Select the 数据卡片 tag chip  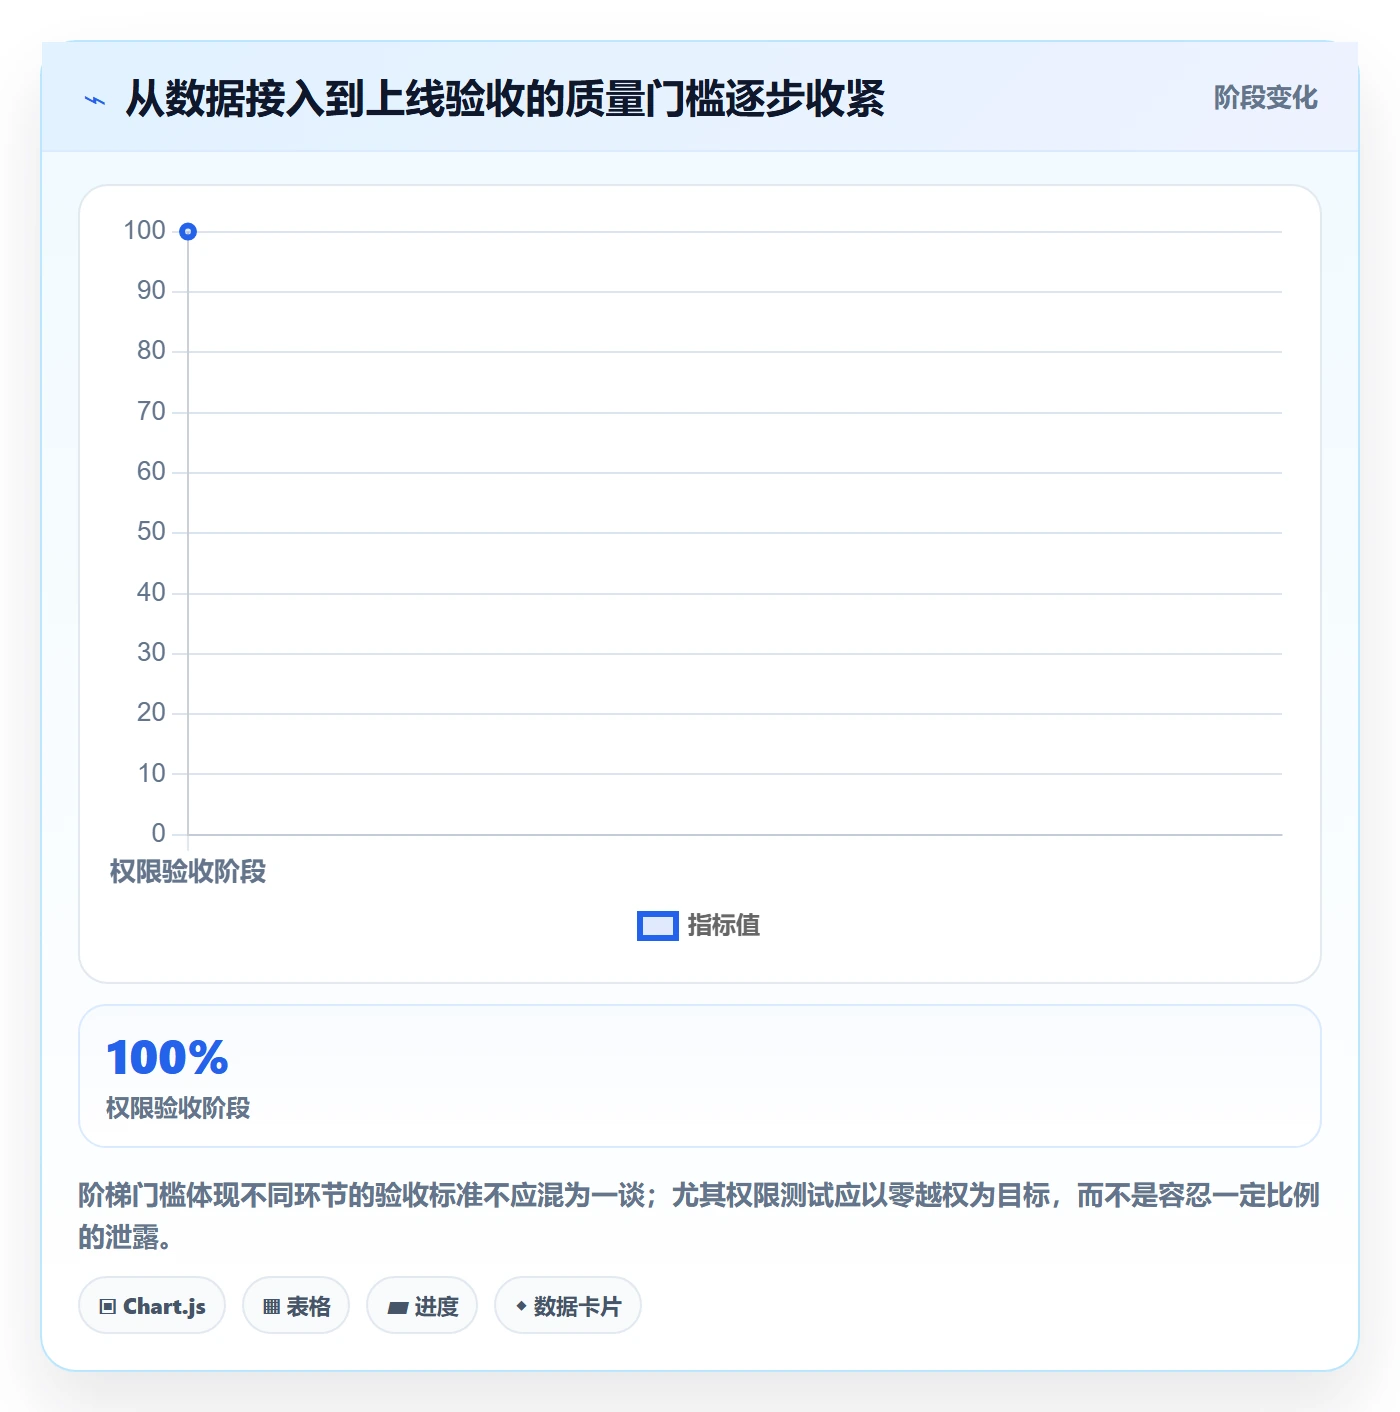point(568,1306)
